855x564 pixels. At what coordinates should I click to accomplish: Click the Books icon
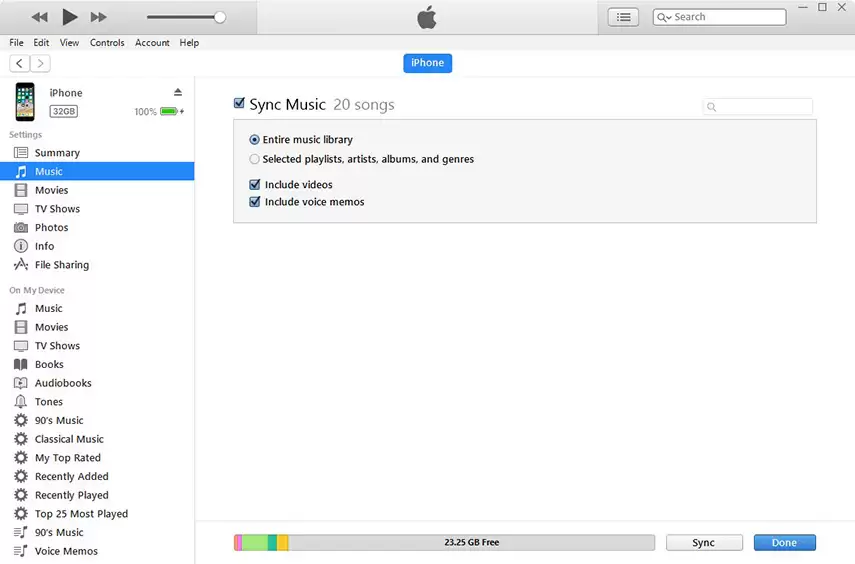pyautogui.click(x=21, y=364)
